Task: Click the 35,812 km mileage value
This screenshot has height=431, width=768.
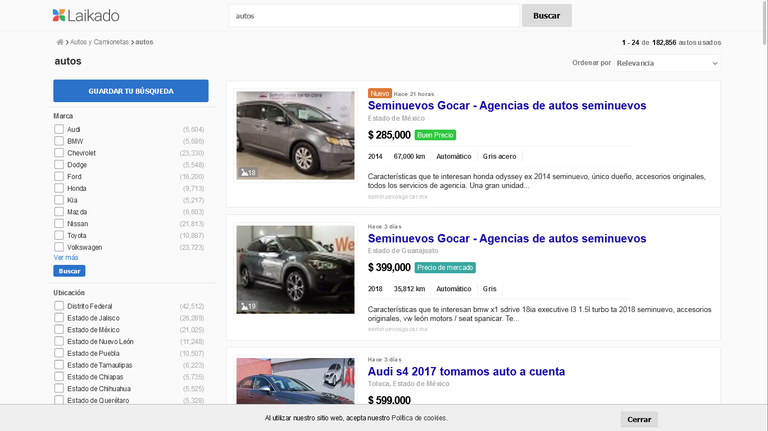Action: coord(409,289)
